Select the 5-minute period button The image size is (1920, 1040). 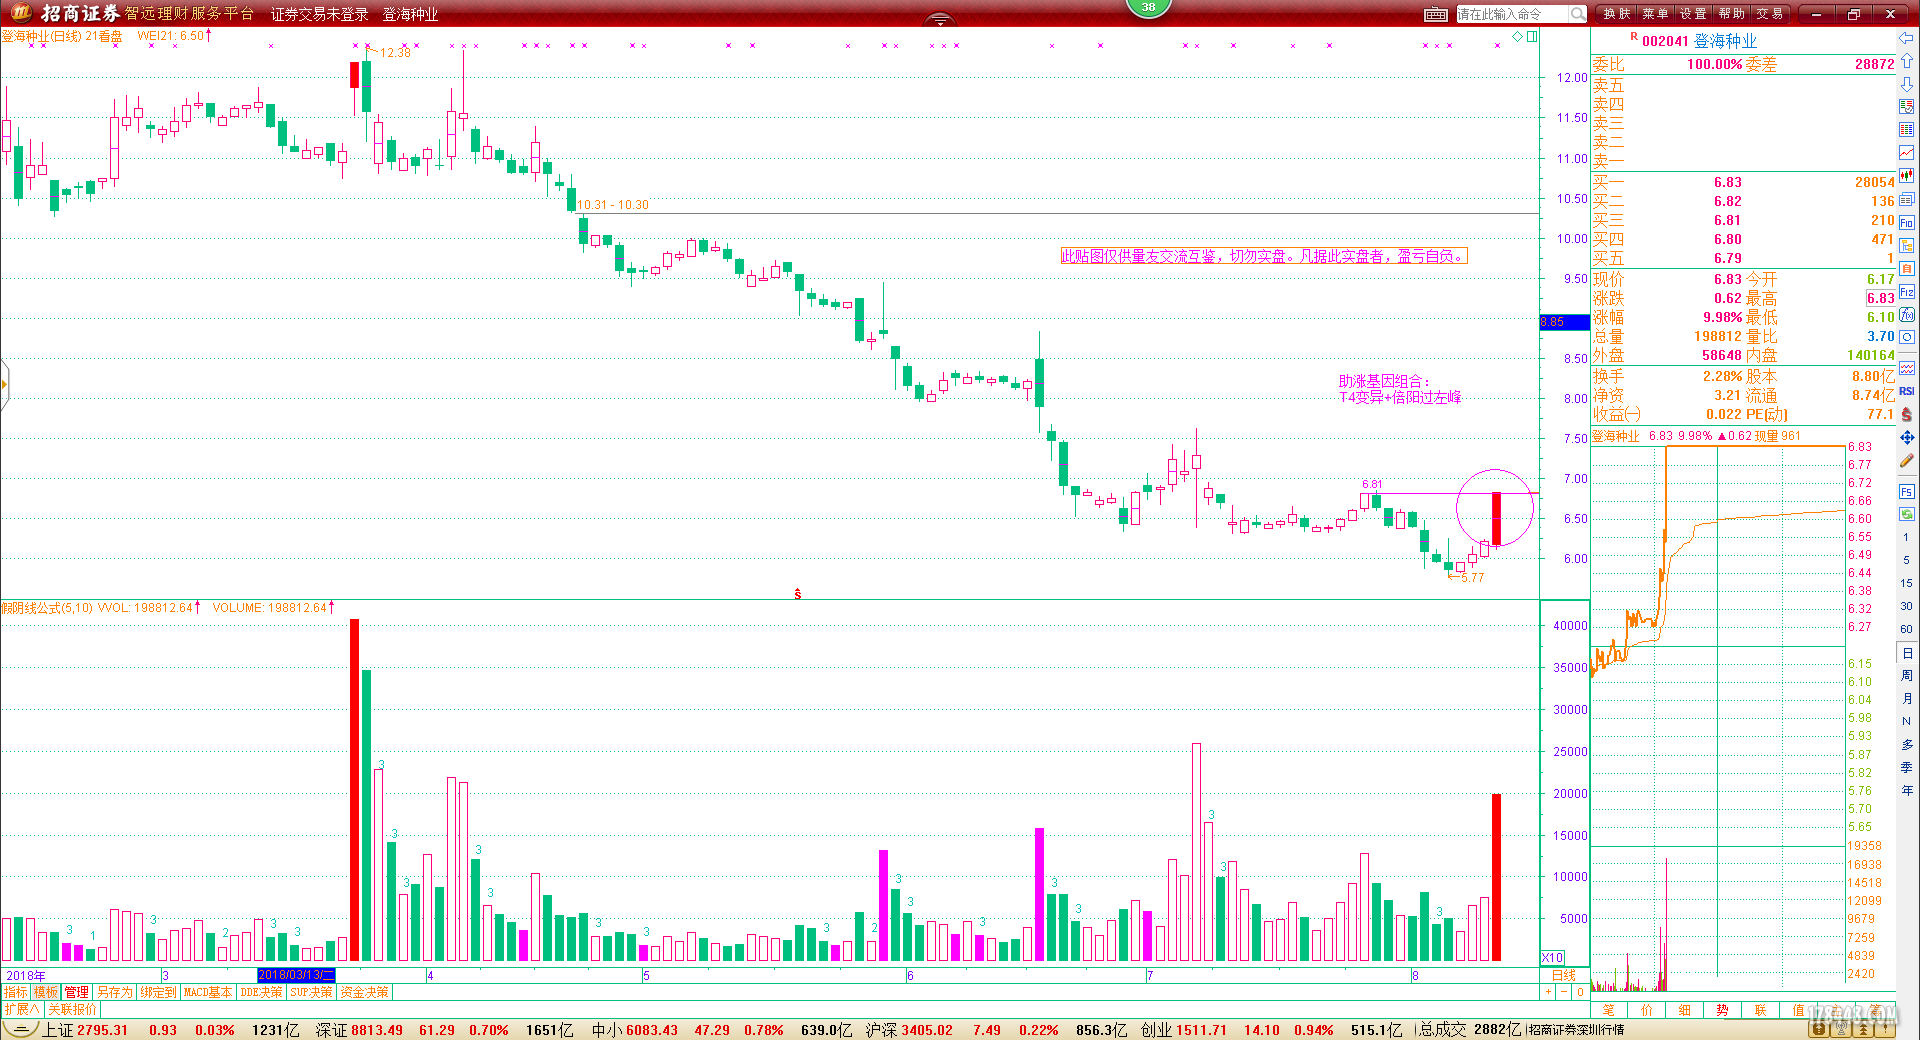tap(1906, 560)
